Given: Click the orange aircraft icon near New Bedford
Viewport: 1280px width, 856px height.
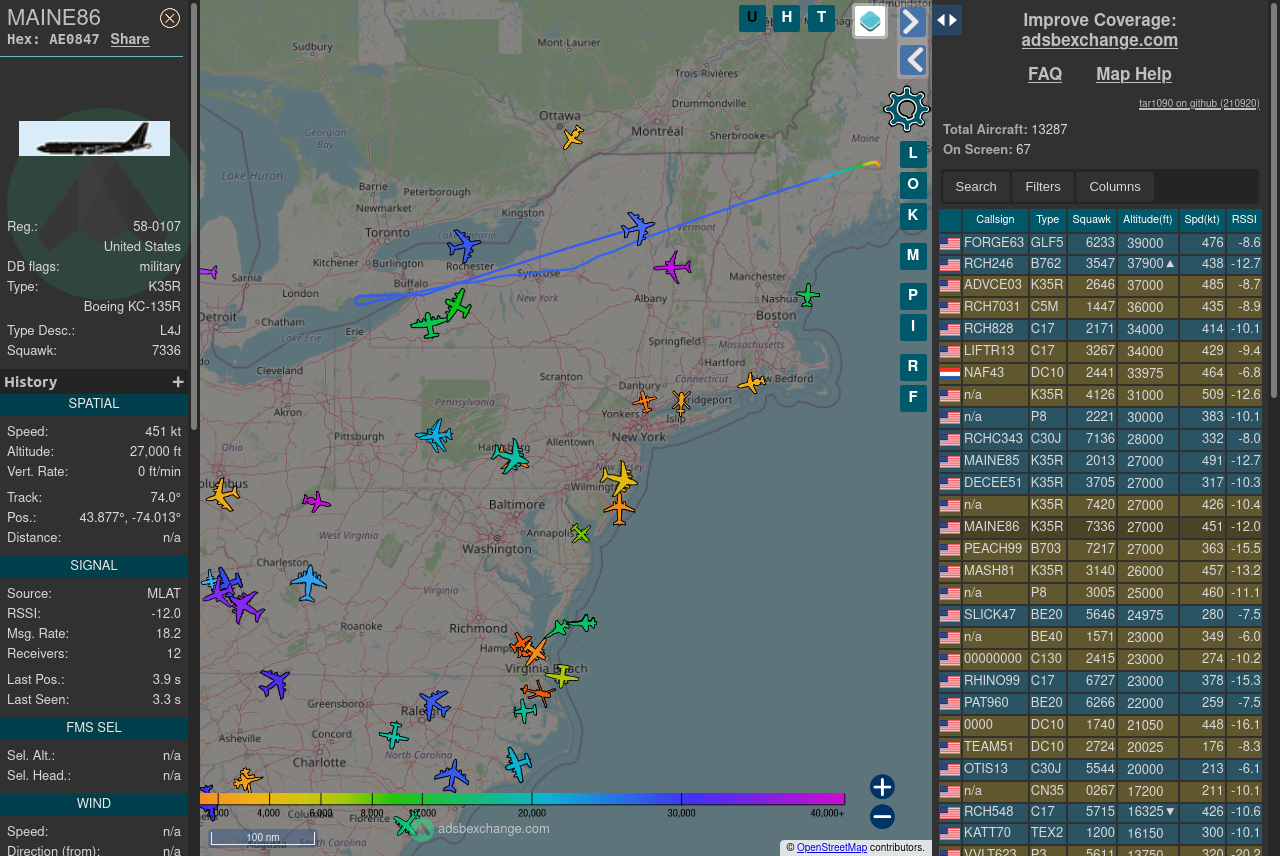Looking at the screenshot, I should 751,383.
